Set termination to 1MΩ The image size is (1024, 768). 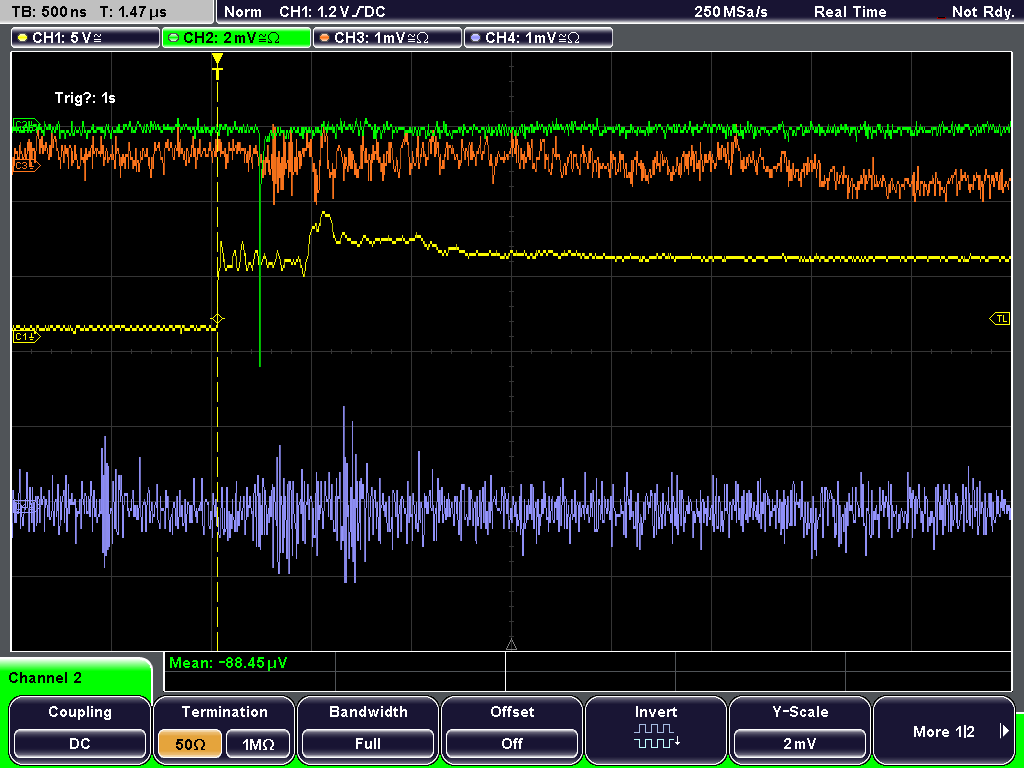click(x=258, y=743)
